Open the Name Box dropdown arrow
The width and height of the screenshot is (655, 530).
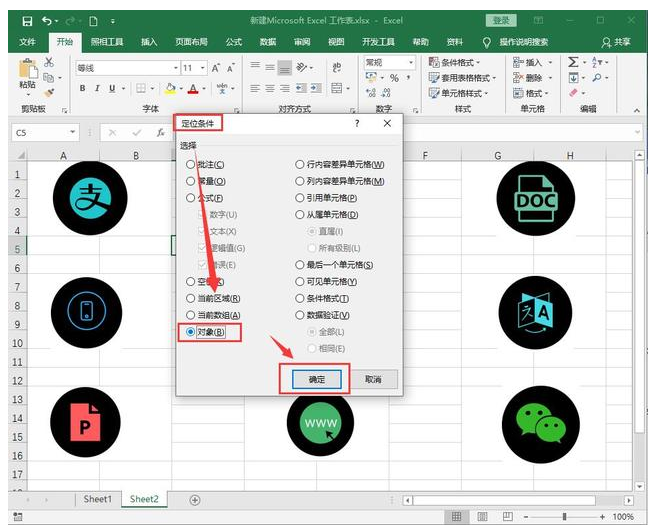point(73,132)
